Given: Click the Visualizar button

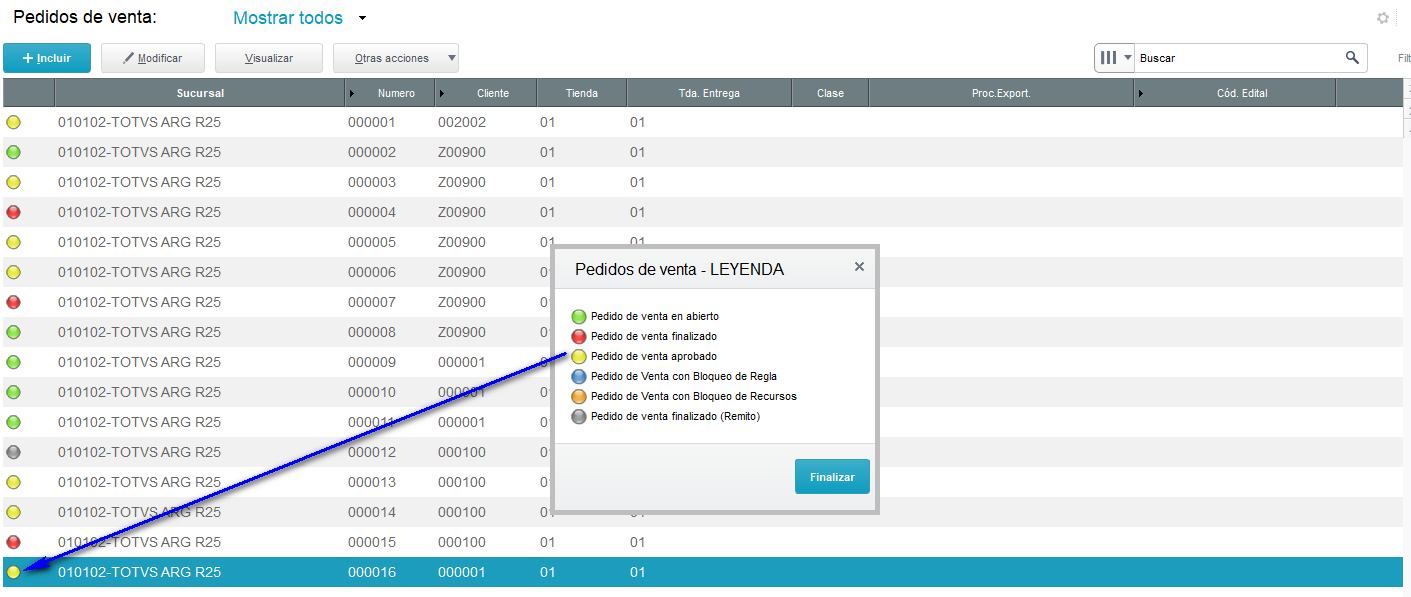Looking at the screenshot, I should [x=269, y=58].
